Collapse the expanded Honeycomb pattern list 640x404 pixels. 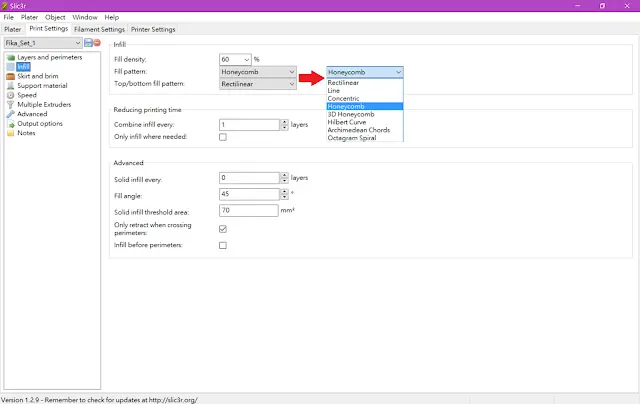[x=365, y=72]
